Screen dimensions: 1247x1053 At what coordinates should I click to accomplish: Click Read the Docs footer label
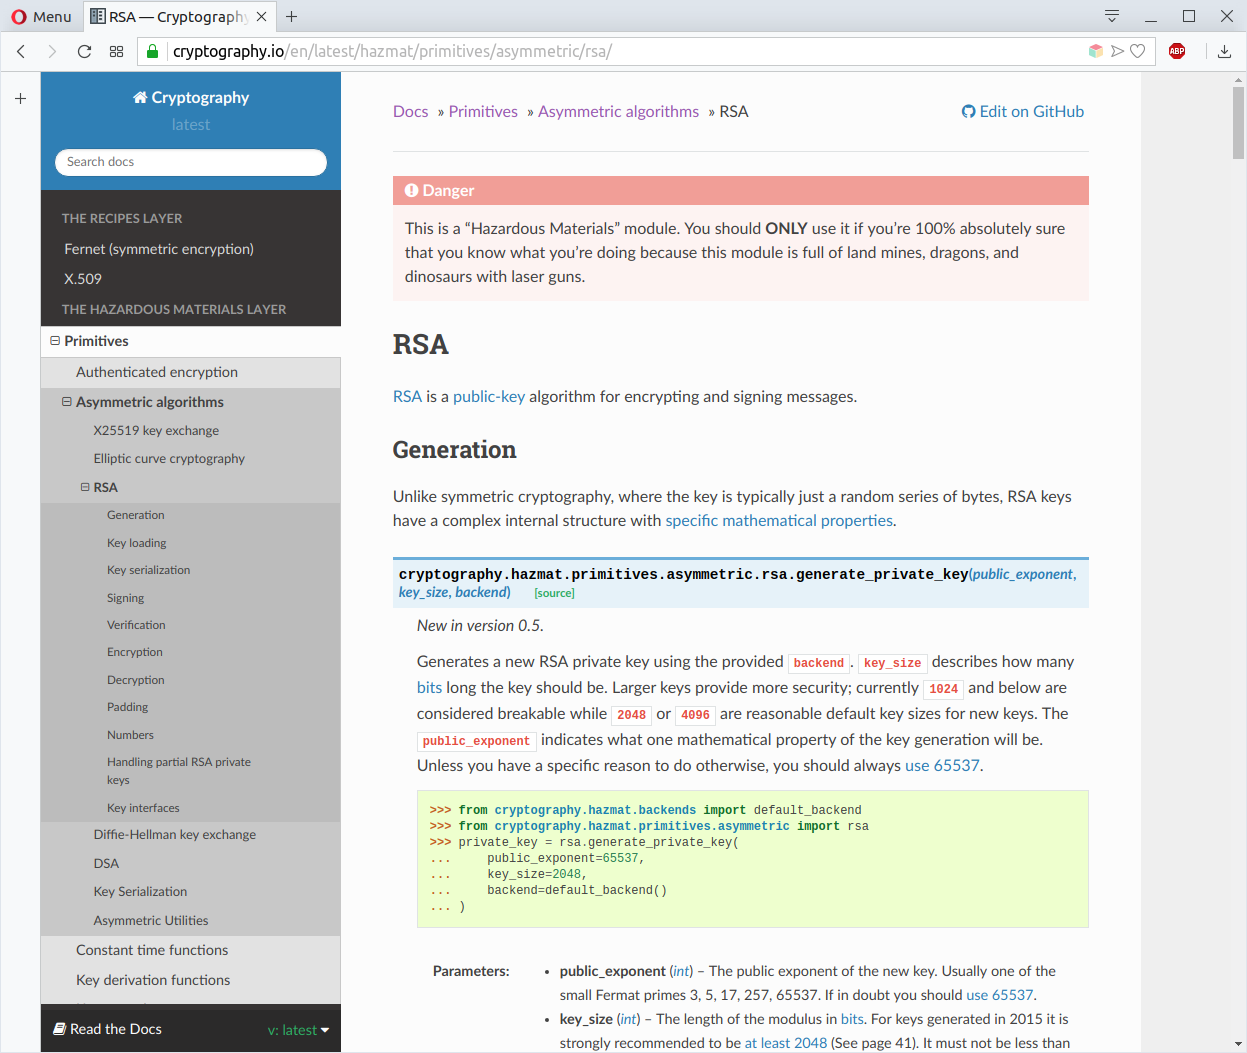click(107, 1029)
